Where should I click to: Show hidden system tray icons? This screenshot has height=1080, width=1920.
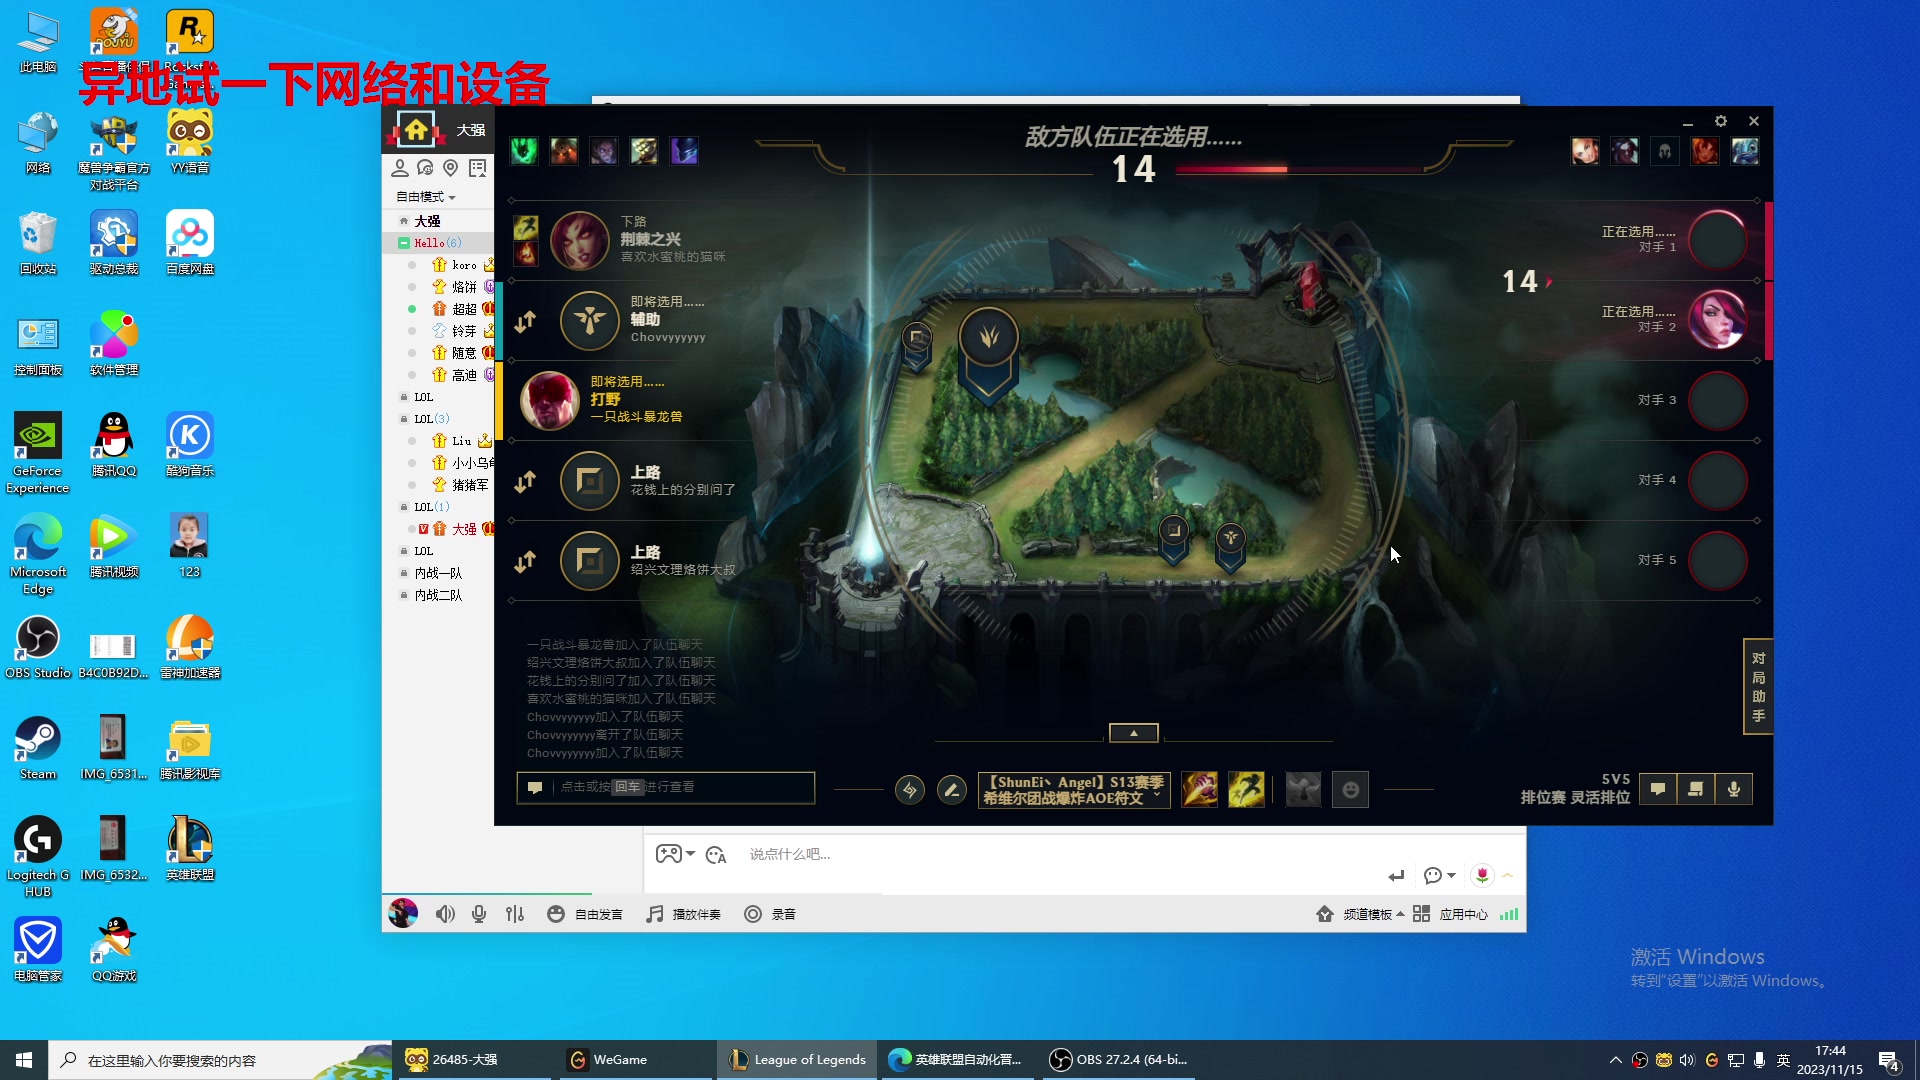tap(1615, 1060)
